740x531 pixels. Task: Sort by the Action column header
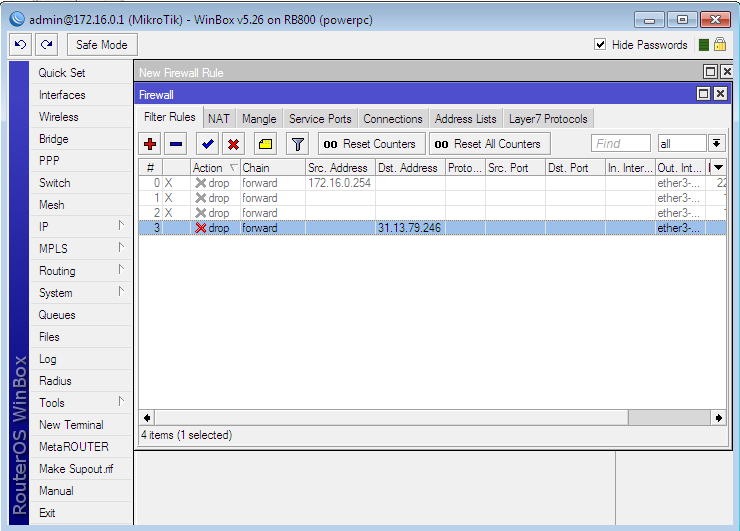[215, 168]
